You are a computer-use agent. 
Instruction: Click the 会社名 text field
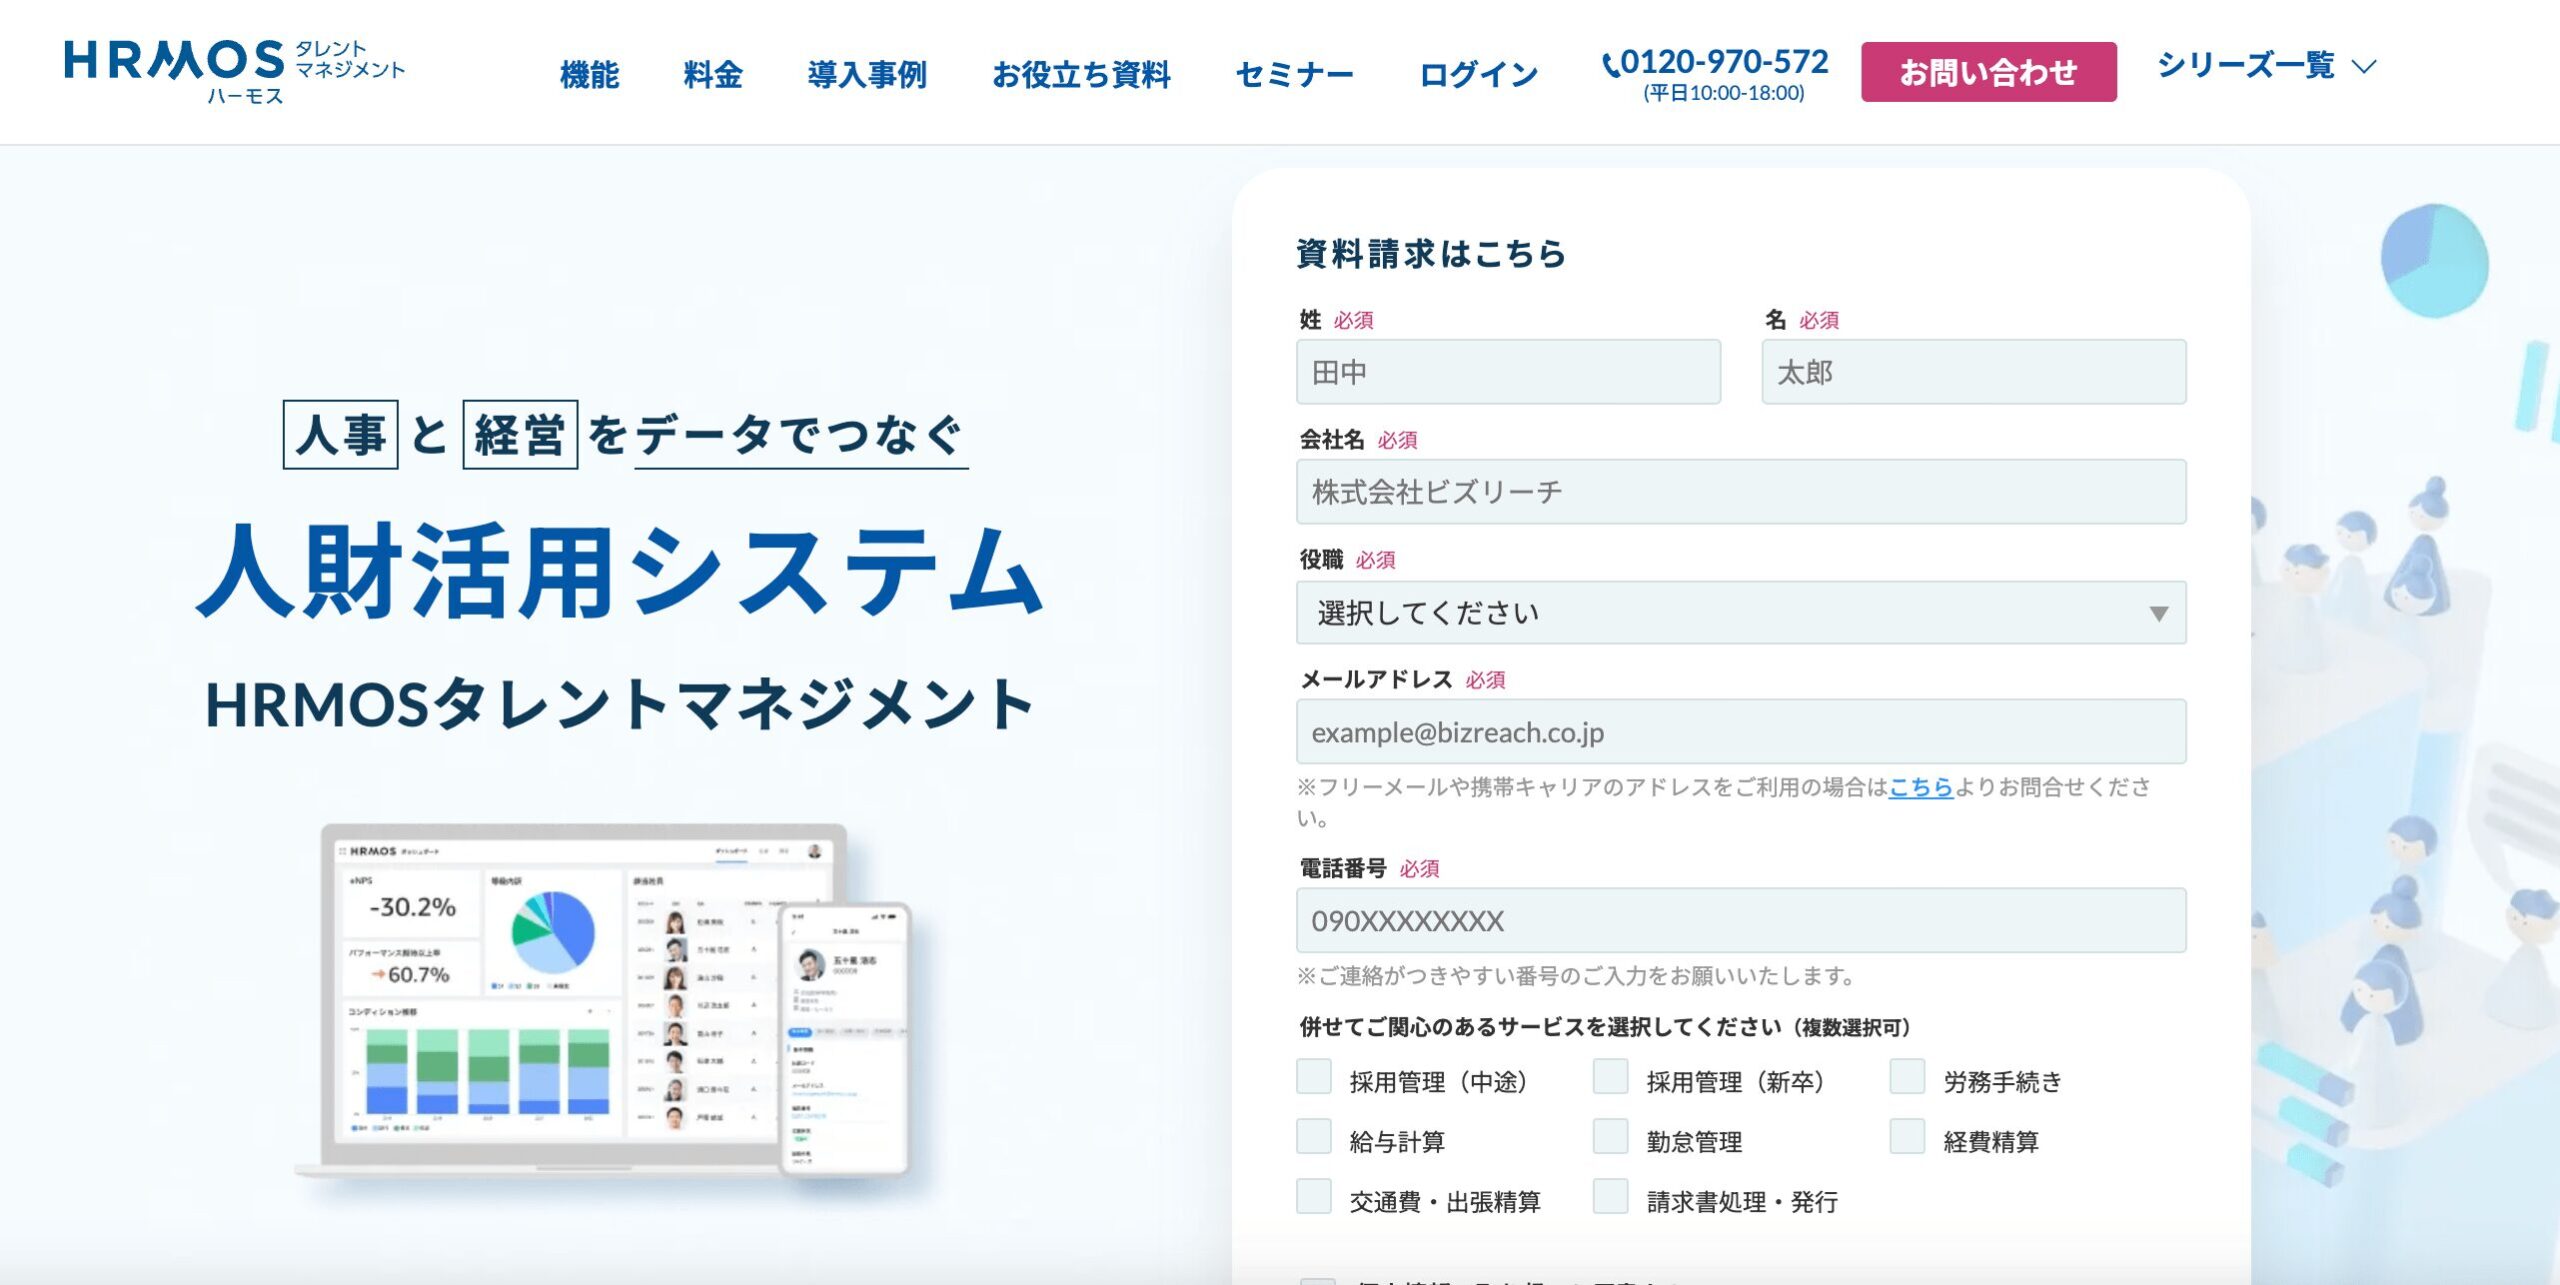point(1740,492)
